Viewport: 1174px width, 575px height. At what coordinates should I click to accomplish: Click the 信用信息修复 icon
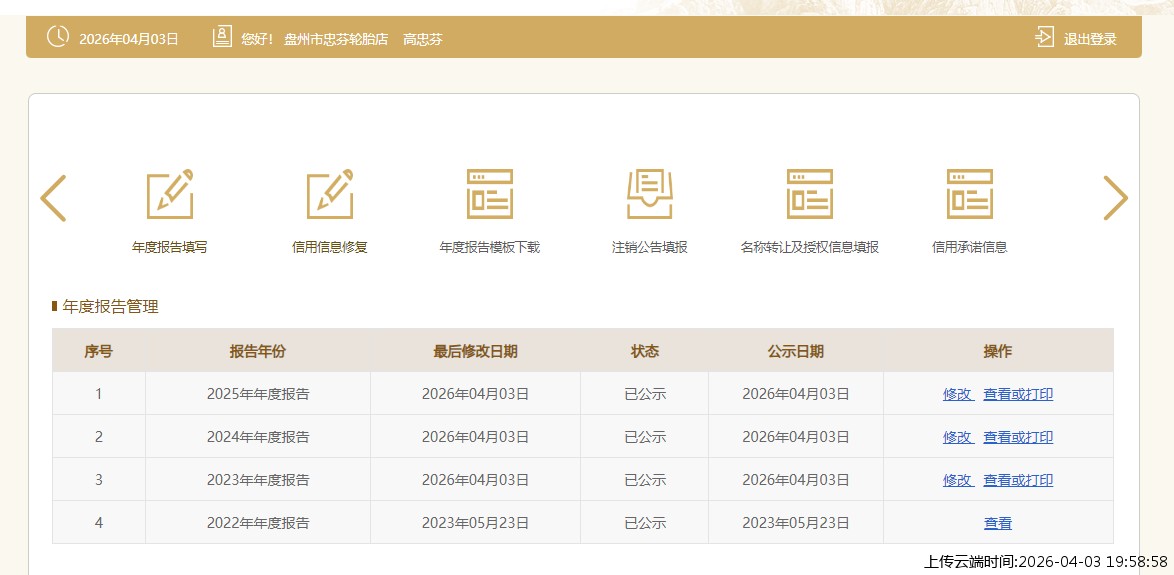point(329,195)
